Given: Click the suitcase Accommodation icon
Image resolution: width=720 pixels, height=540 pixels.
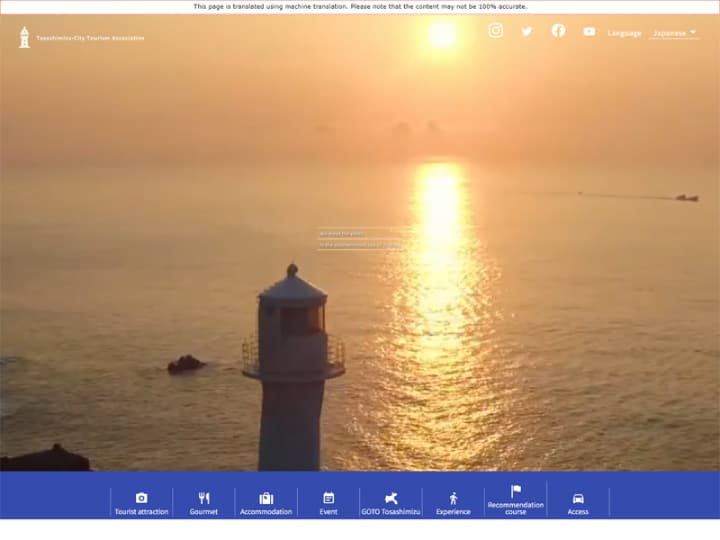Looking at the screenshot, I should pos(266,497).
